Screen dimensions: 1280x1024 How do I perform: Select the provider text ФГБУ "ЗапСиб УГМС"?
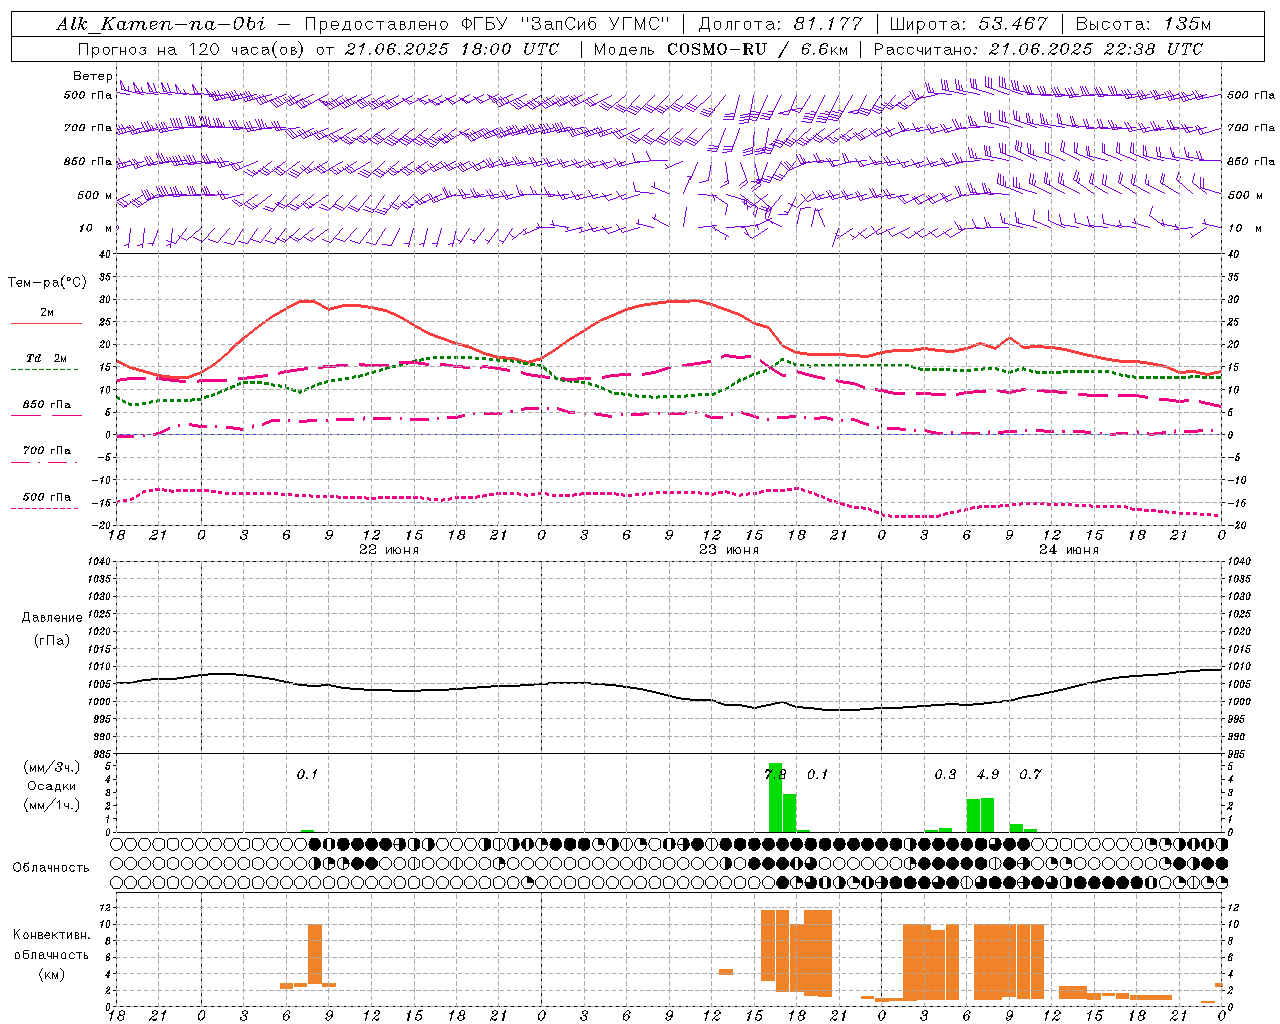(565, 24)
